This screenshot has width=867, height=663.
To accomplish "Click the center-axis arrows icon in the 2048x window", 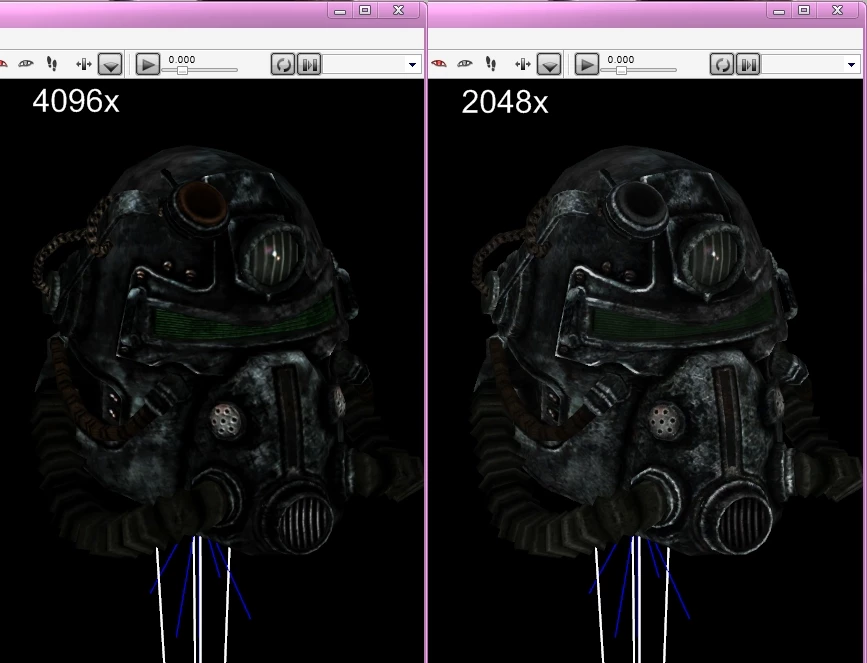I will [x=523, y=65].
